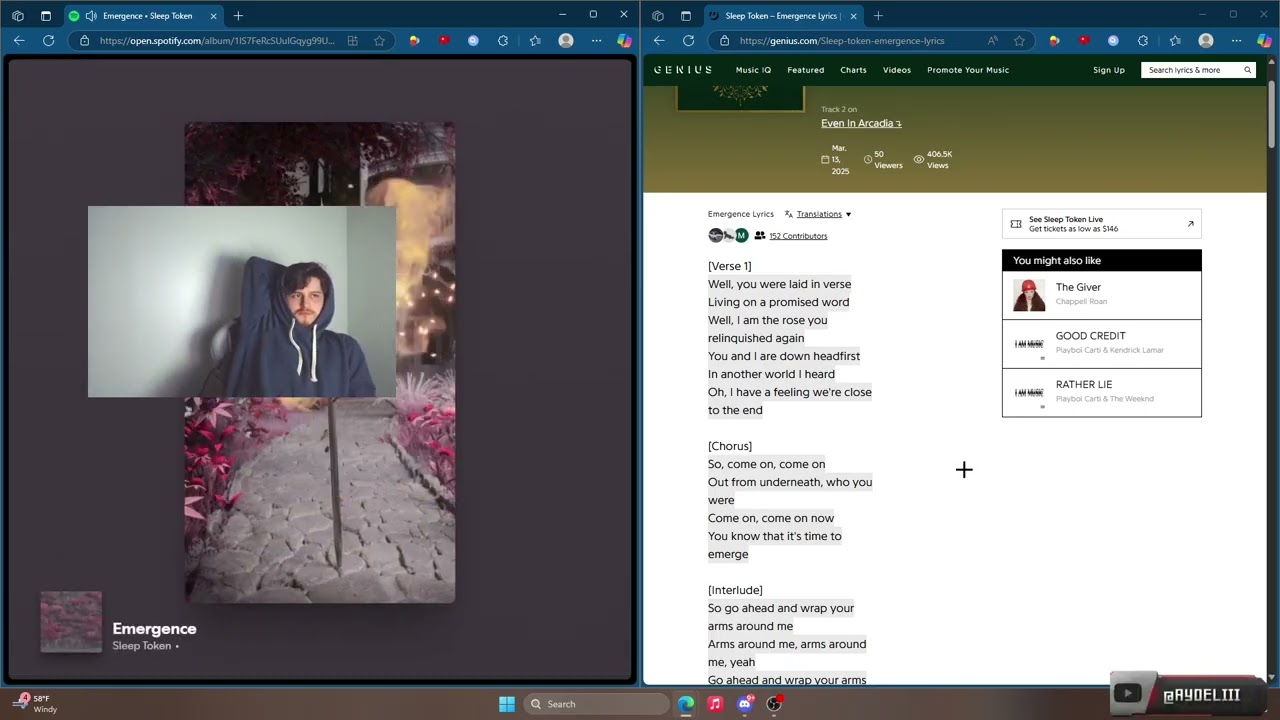This screenshot has width=1280, height=720.
Task: Select the Sleep Token – Emergence Lyrics tab
Action: 783,16
